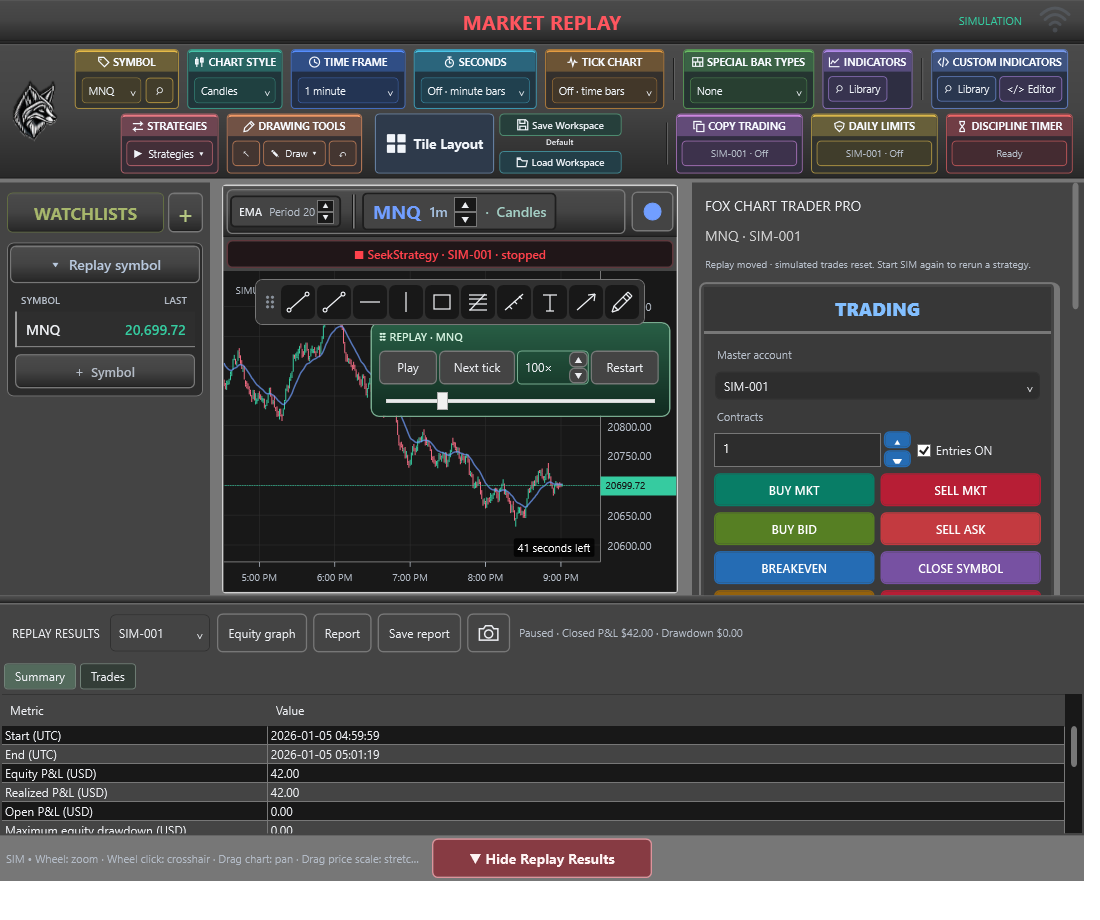Viewport: 1100px width, 920px height.
Task: Grab the drawing toolbar drag handle
Action: (x=269, y=302)
